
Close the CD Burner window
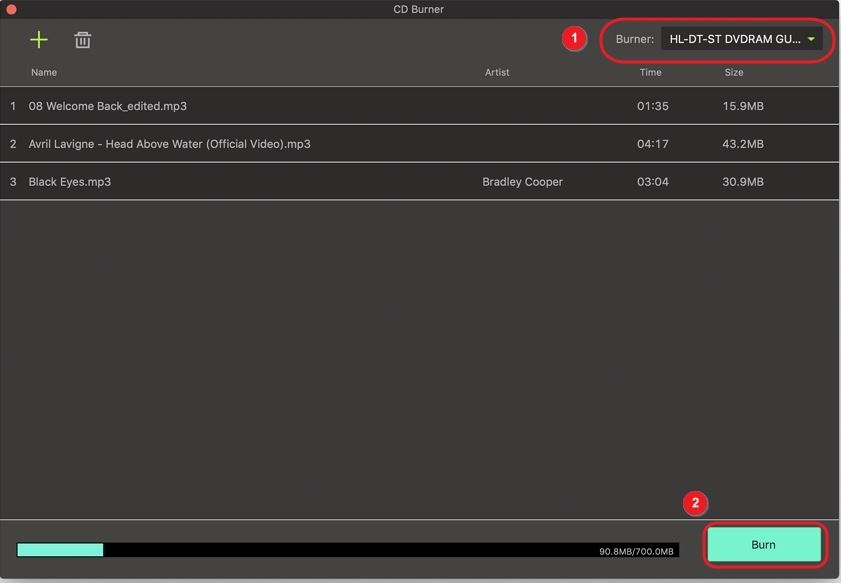[11, 9]
